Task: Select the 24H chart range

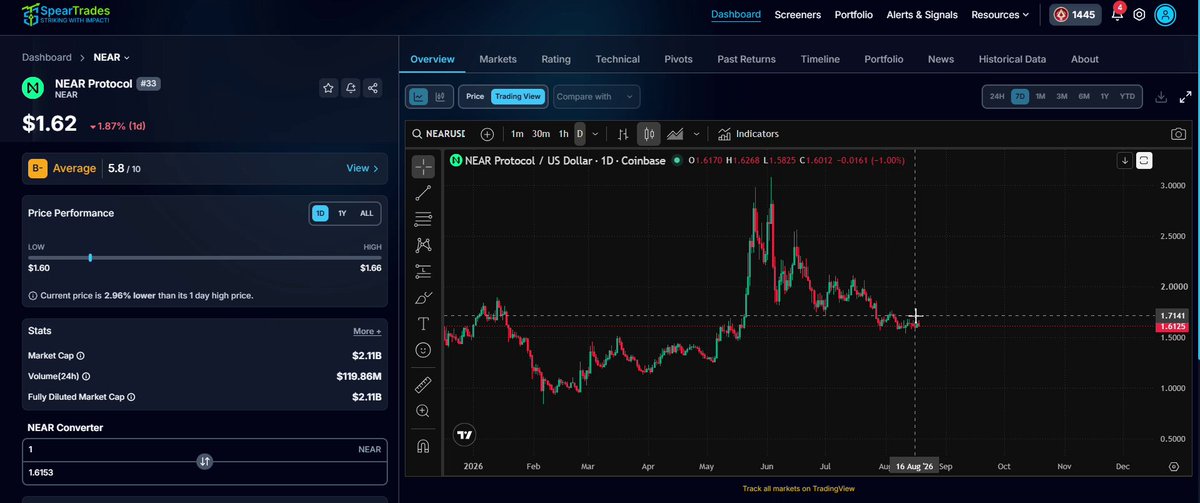Action: coord(997,97)
